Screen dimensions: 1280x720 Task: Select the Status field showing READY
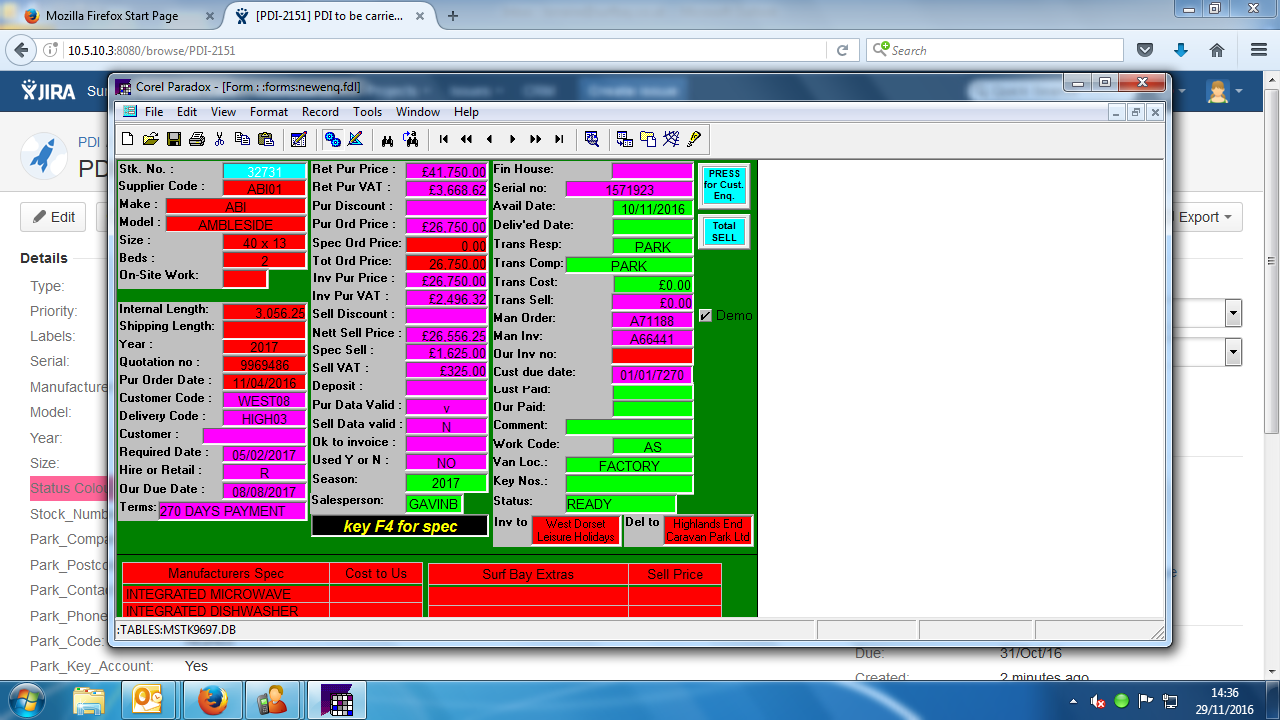click(621, 504)
